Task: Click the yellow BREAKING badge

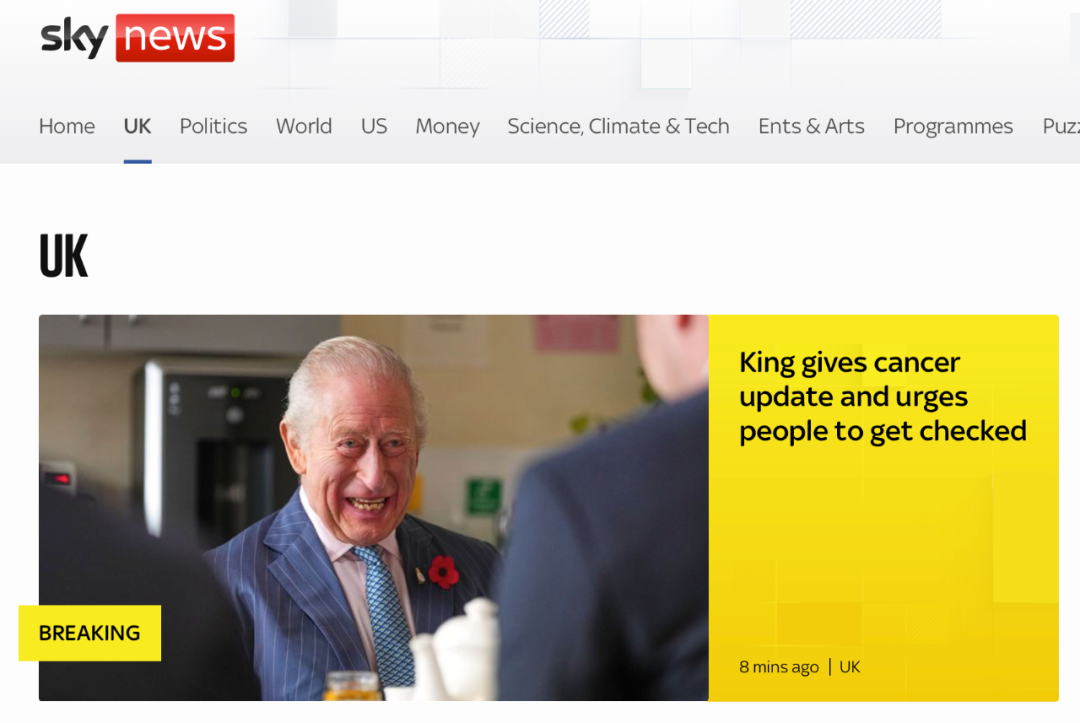Action: tap(90, 633)
